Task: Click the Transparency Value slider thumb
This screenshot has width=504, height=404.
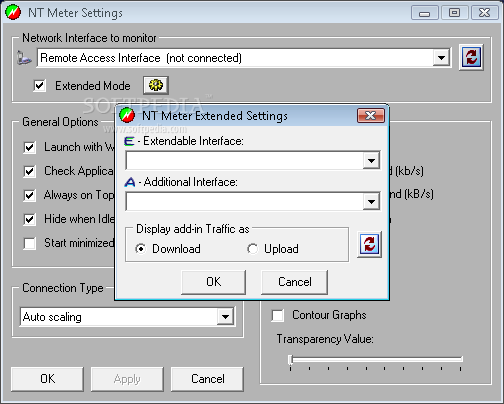Action: coord(291,360)
